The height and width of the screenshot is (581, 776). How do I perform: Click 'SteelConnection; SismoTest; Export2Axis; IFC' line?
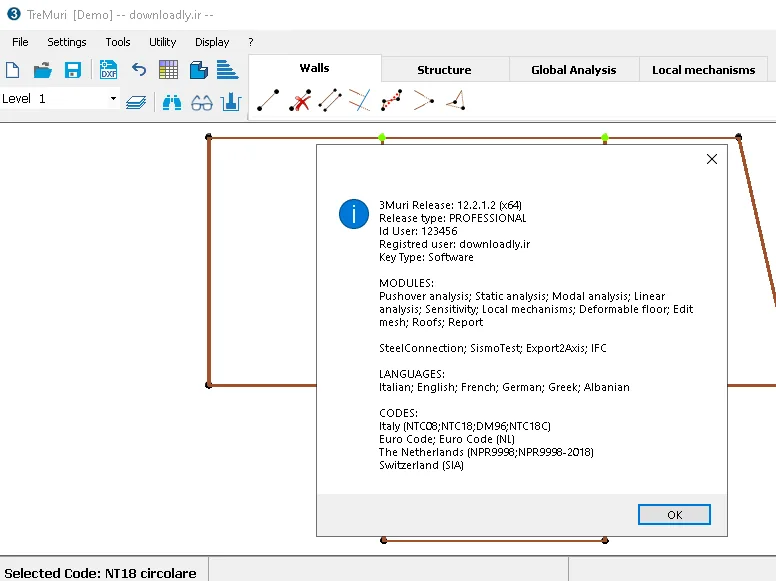point(492,348)
